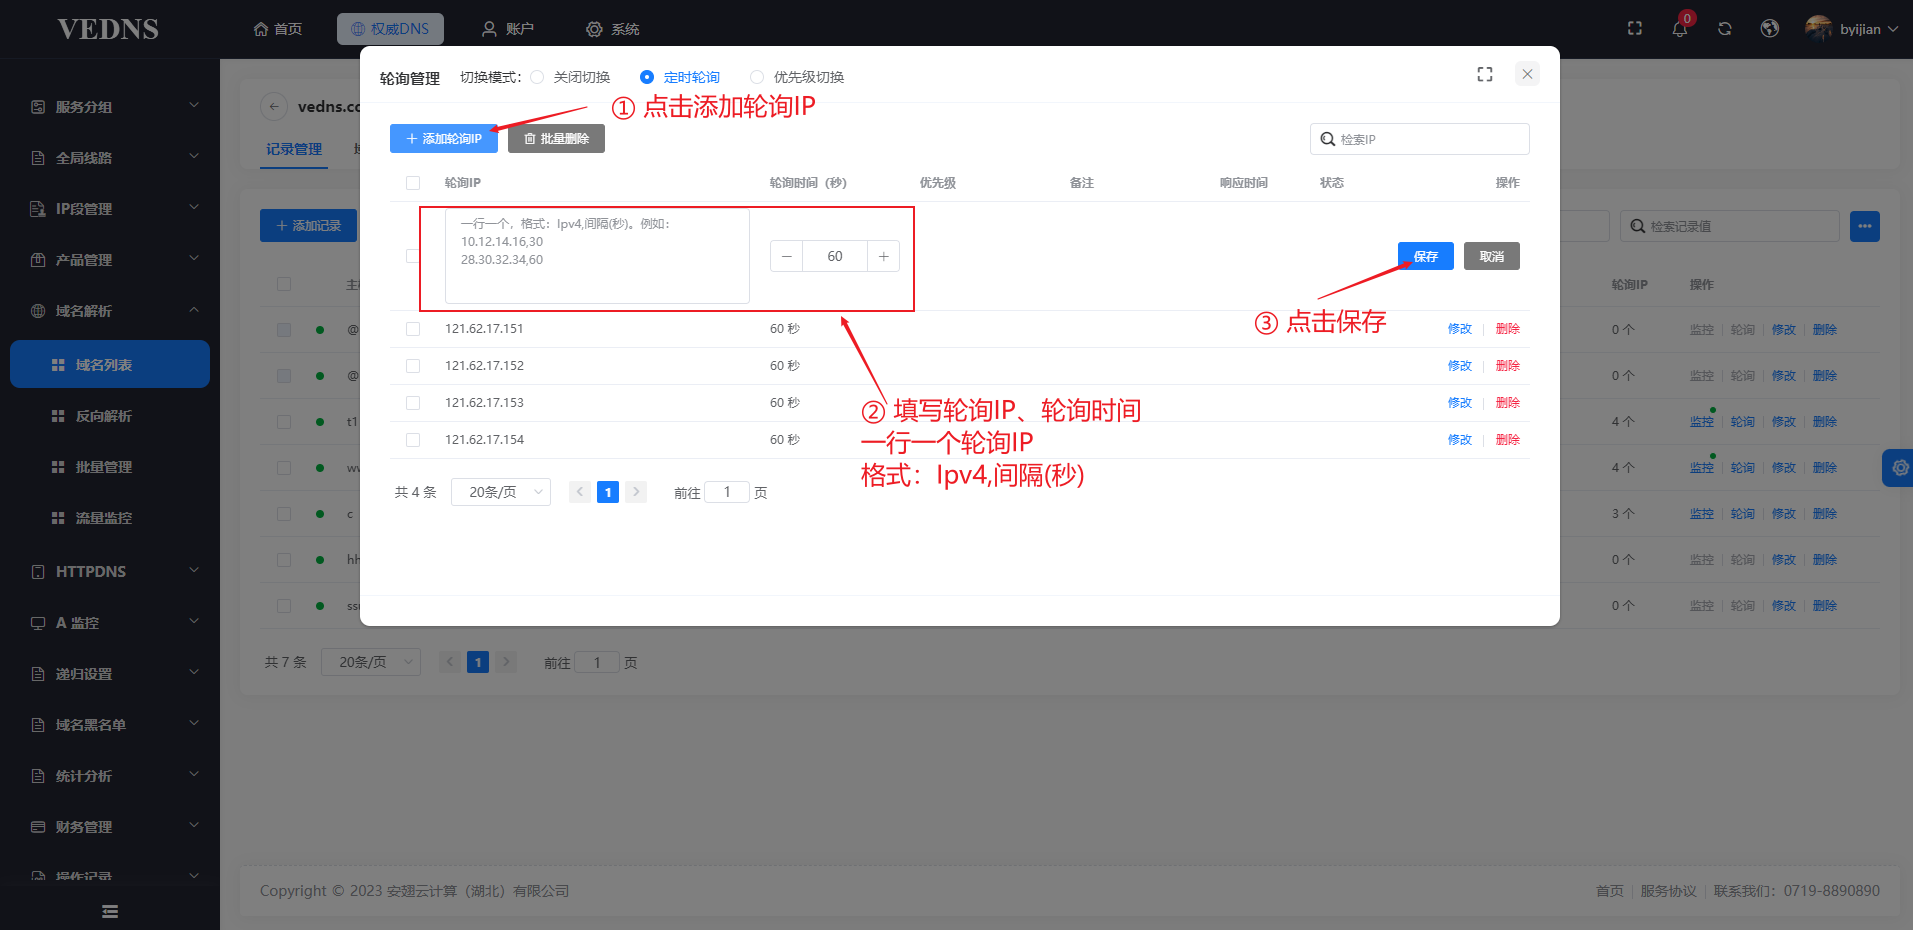This screenshot has height=930, width=1913.
Task: Click the IP段管理 sidebar icon
Action: tap(38, 209)
